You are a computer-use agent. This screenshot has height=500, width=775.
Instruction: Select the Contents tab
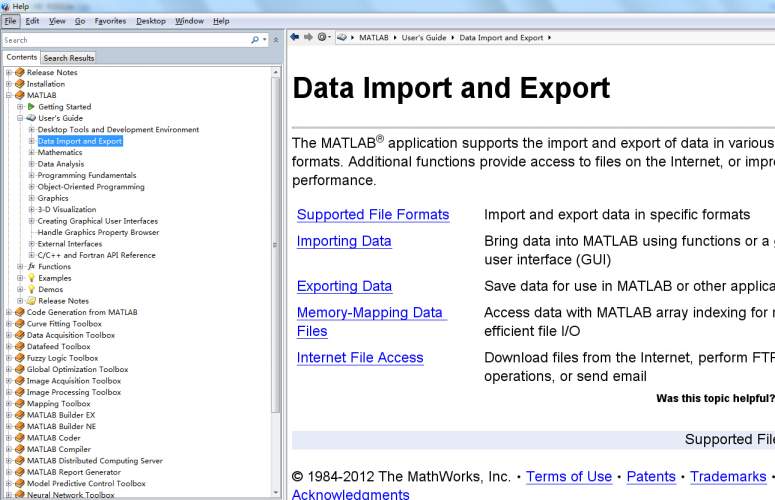pos(22,57)
